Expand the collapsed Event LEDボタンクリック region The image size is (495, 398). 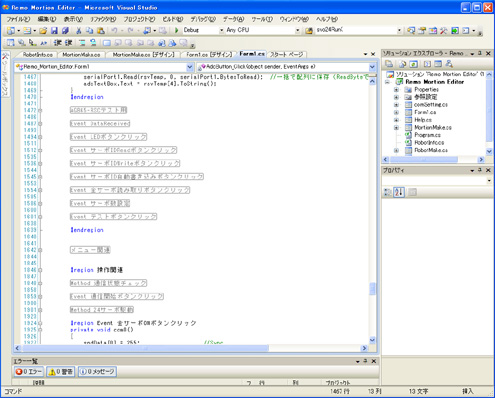coord(40,137)
